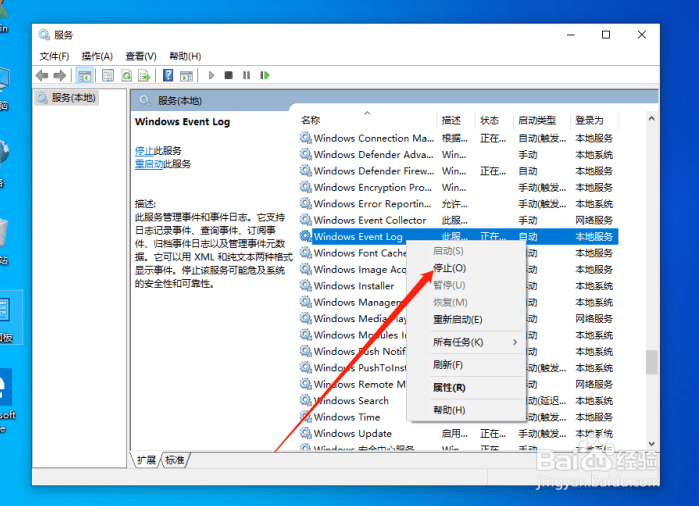Screen dimensions: 699x506
Task: Select the Windows Encryption Provider service
Action: click(x=458, y=187)
